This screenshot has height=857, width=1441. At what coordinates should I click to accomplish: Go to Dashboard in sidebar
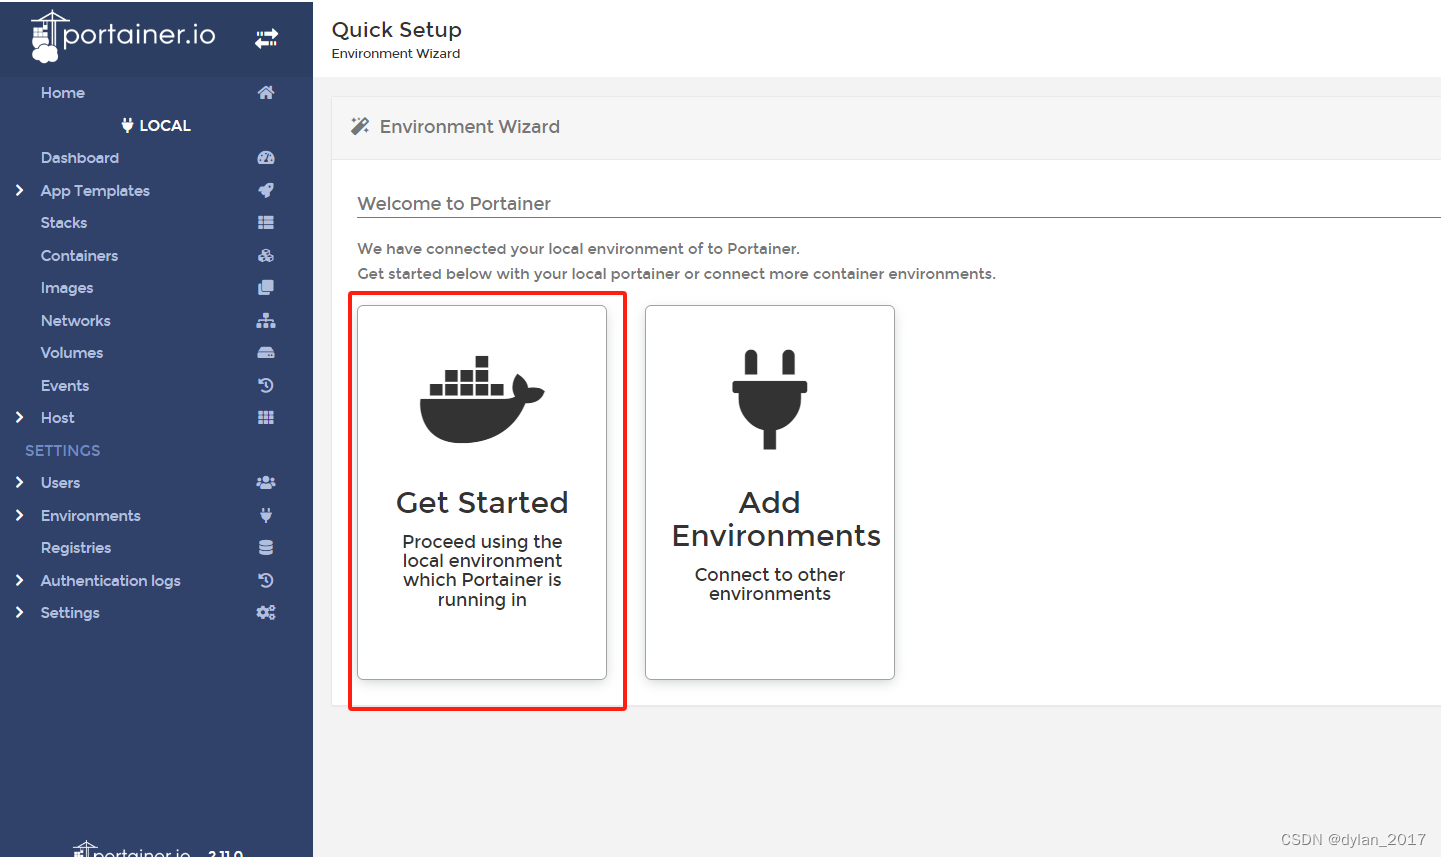point(80,158)
